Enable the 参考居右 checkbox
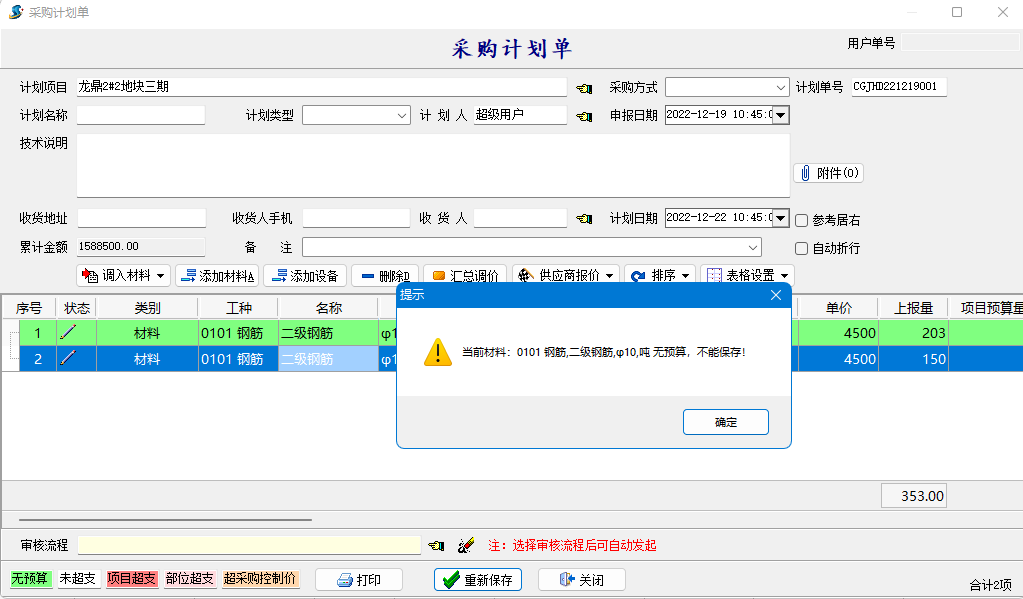1023x599 pixels. (x=801, y=220)
